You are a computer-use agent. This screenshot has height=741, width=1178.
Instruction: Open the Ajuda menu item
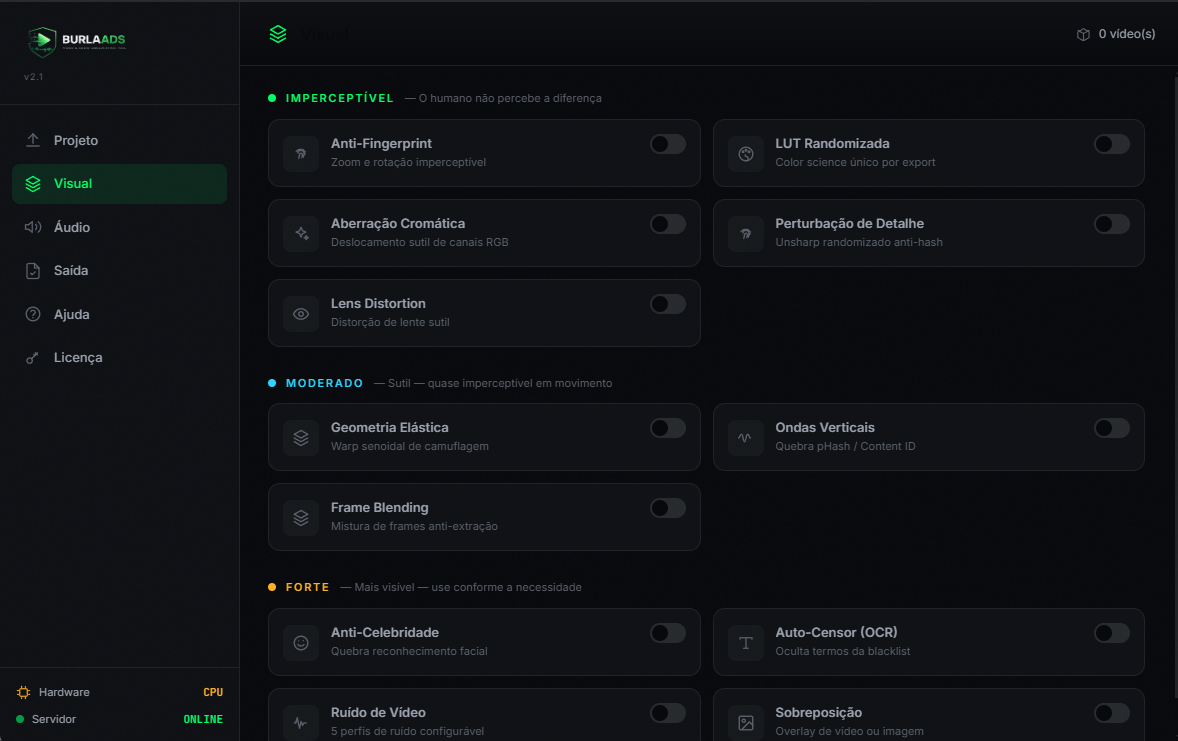point(119,315)
